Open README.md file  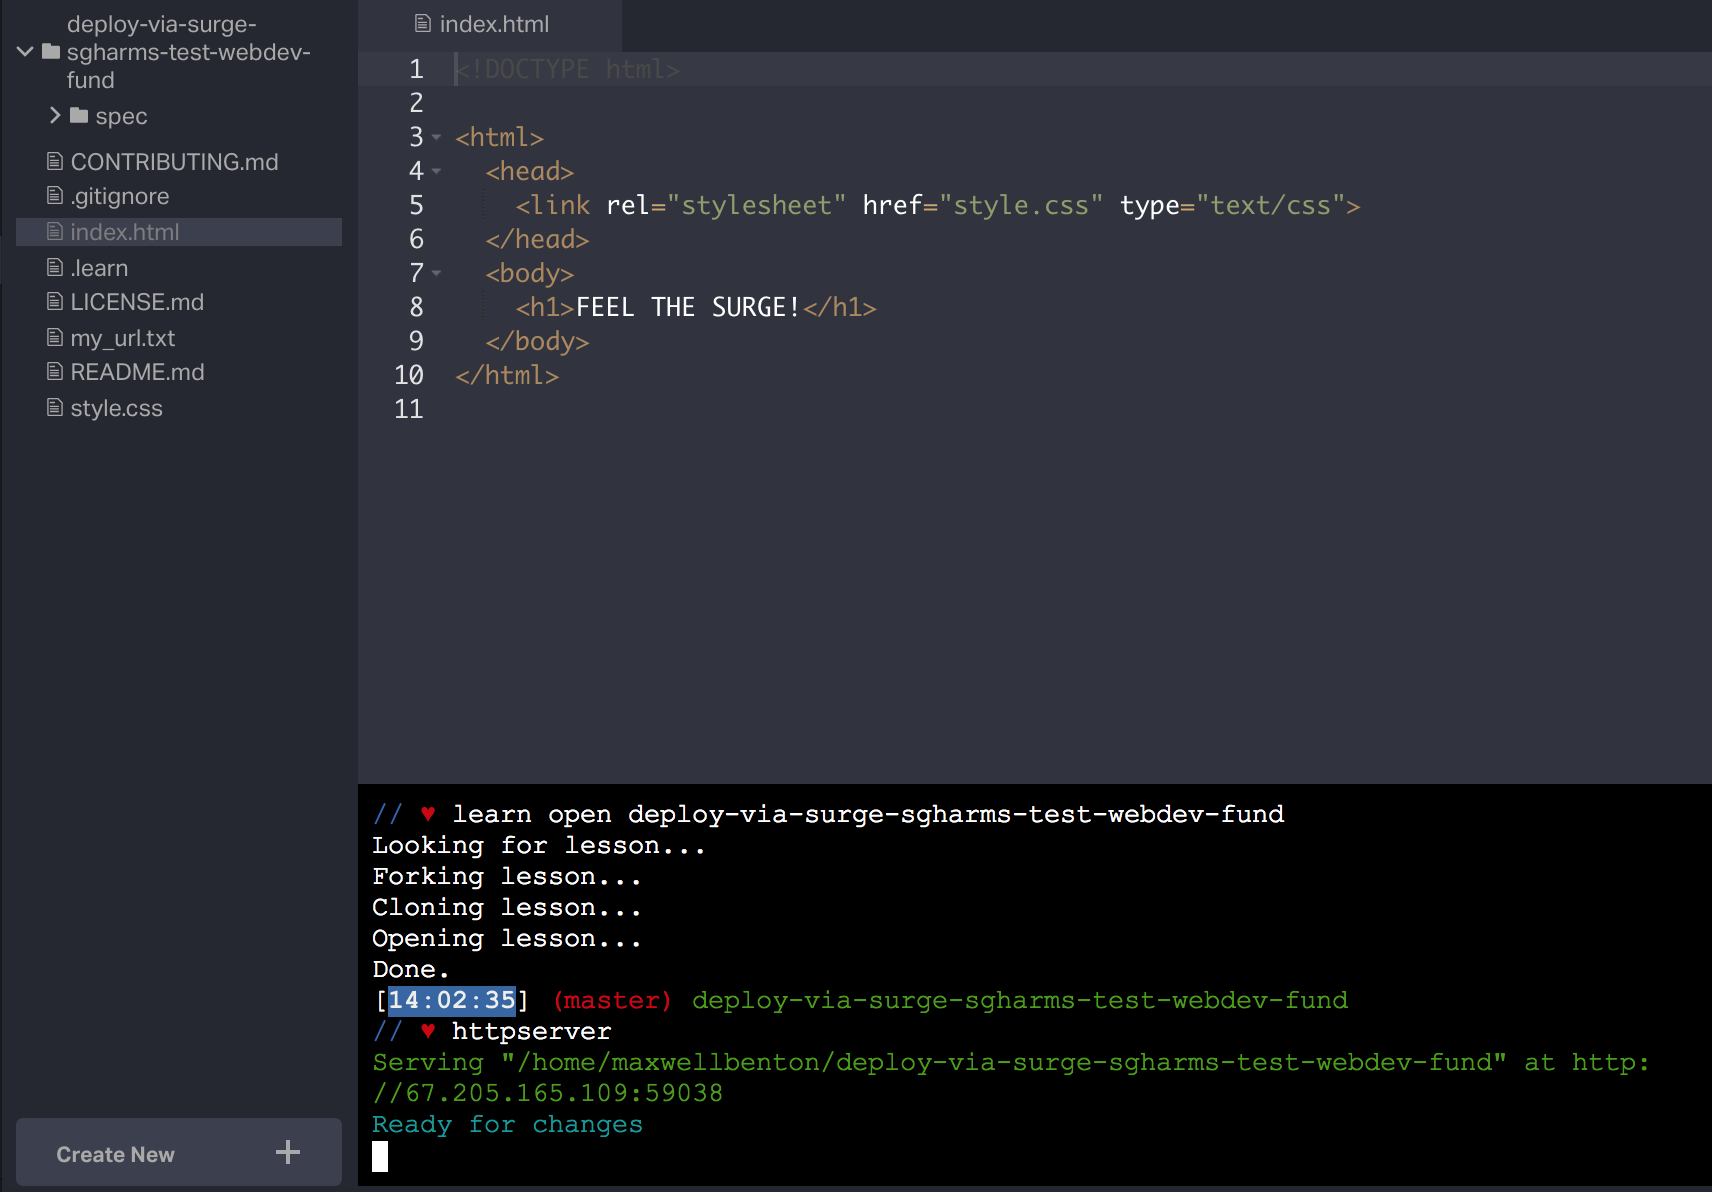tap(137, 372)
